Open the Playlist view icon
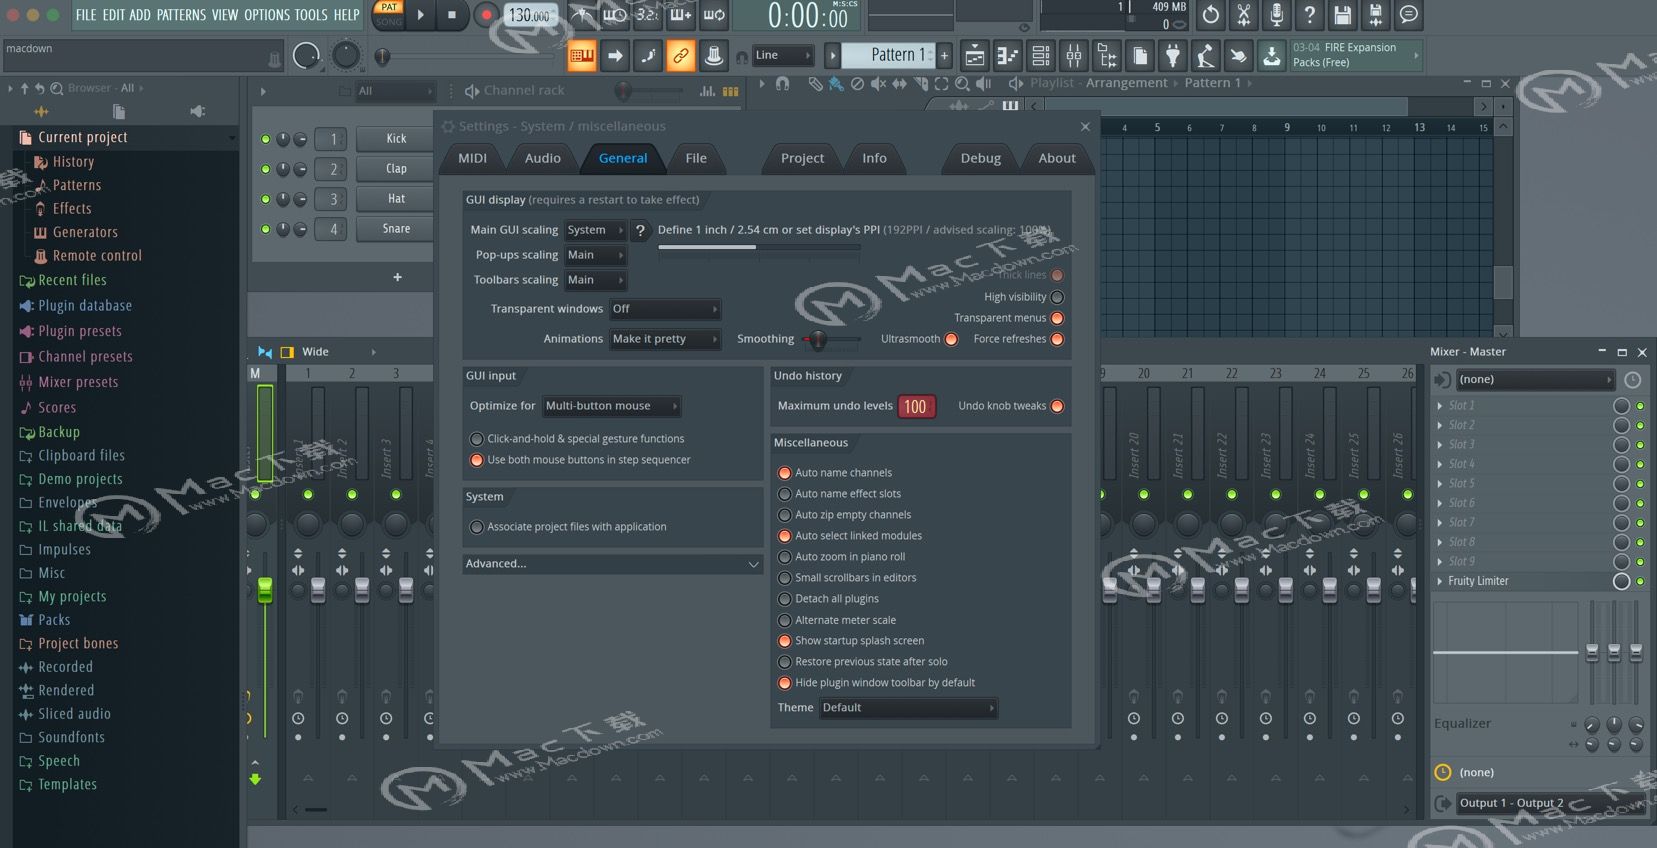Image resolution: width=1657 pixels, height=848 pixels. tap(974, 56)
